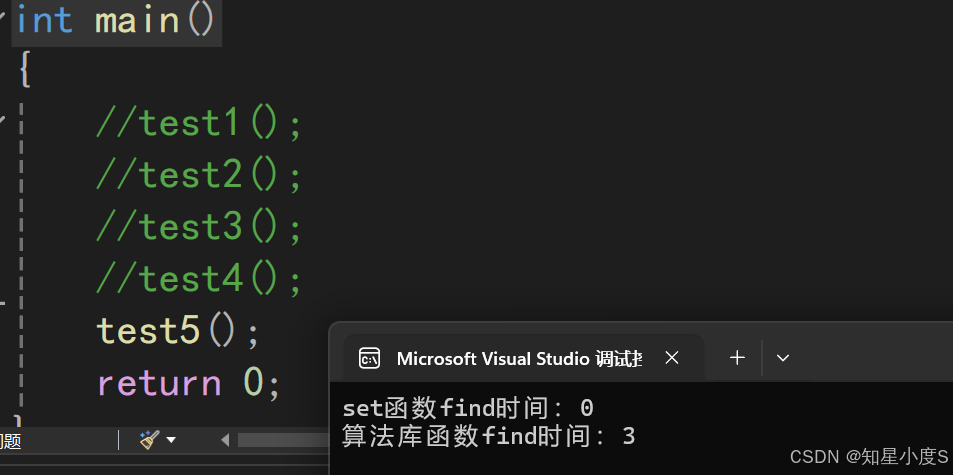953x475 pixels.
Task: Click the horizontal scrollbar thumb
Action: pos(282,440)
